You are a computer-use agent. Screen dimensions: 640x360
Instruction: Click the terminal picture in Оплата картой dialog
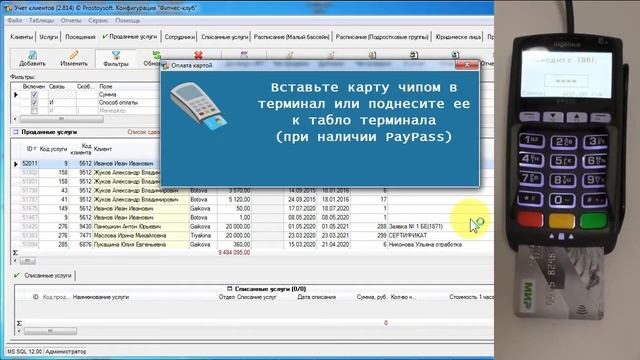click(x=198, y=106)
